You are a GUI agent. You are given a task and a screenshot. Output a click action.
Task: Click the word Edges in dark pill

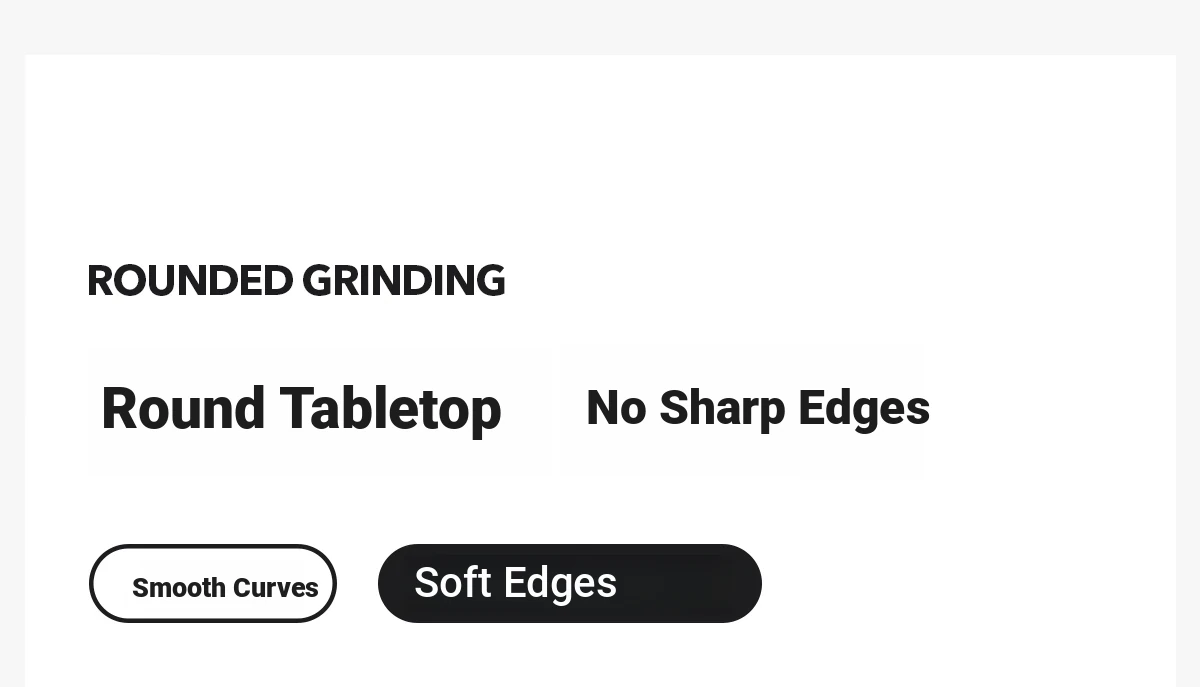click(560, 584)
